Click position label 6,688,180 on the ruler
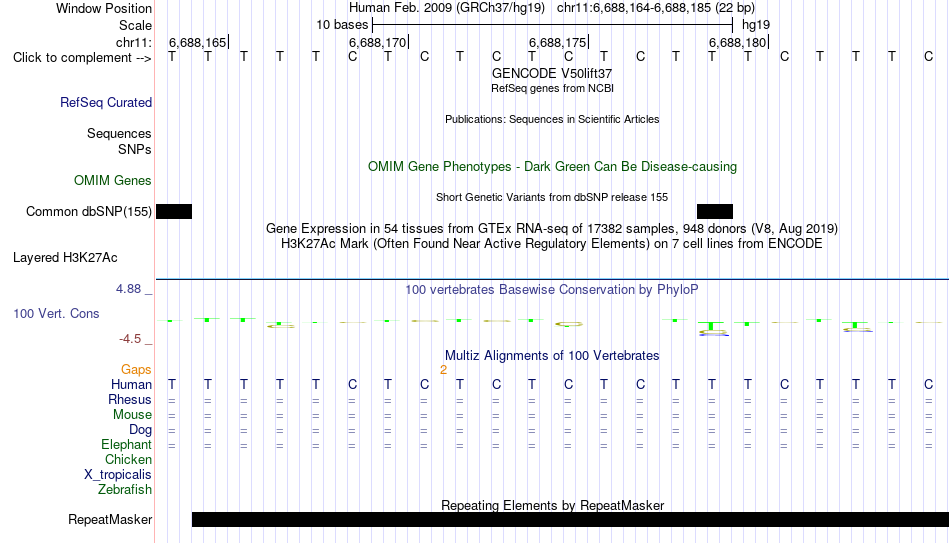950x543 pixels. pos(737,42)
